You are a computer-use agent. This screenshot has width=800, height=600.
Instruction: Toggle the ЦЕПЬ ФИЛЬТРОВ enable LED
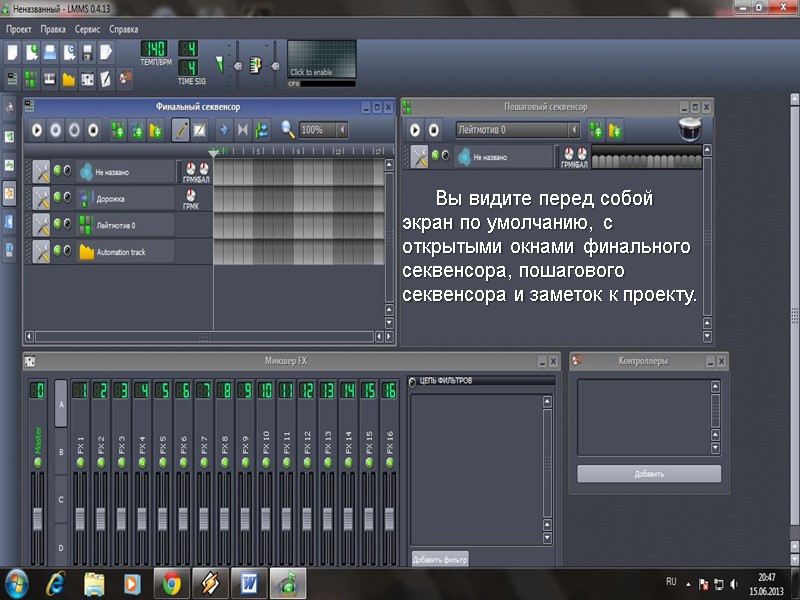point(413,382)
